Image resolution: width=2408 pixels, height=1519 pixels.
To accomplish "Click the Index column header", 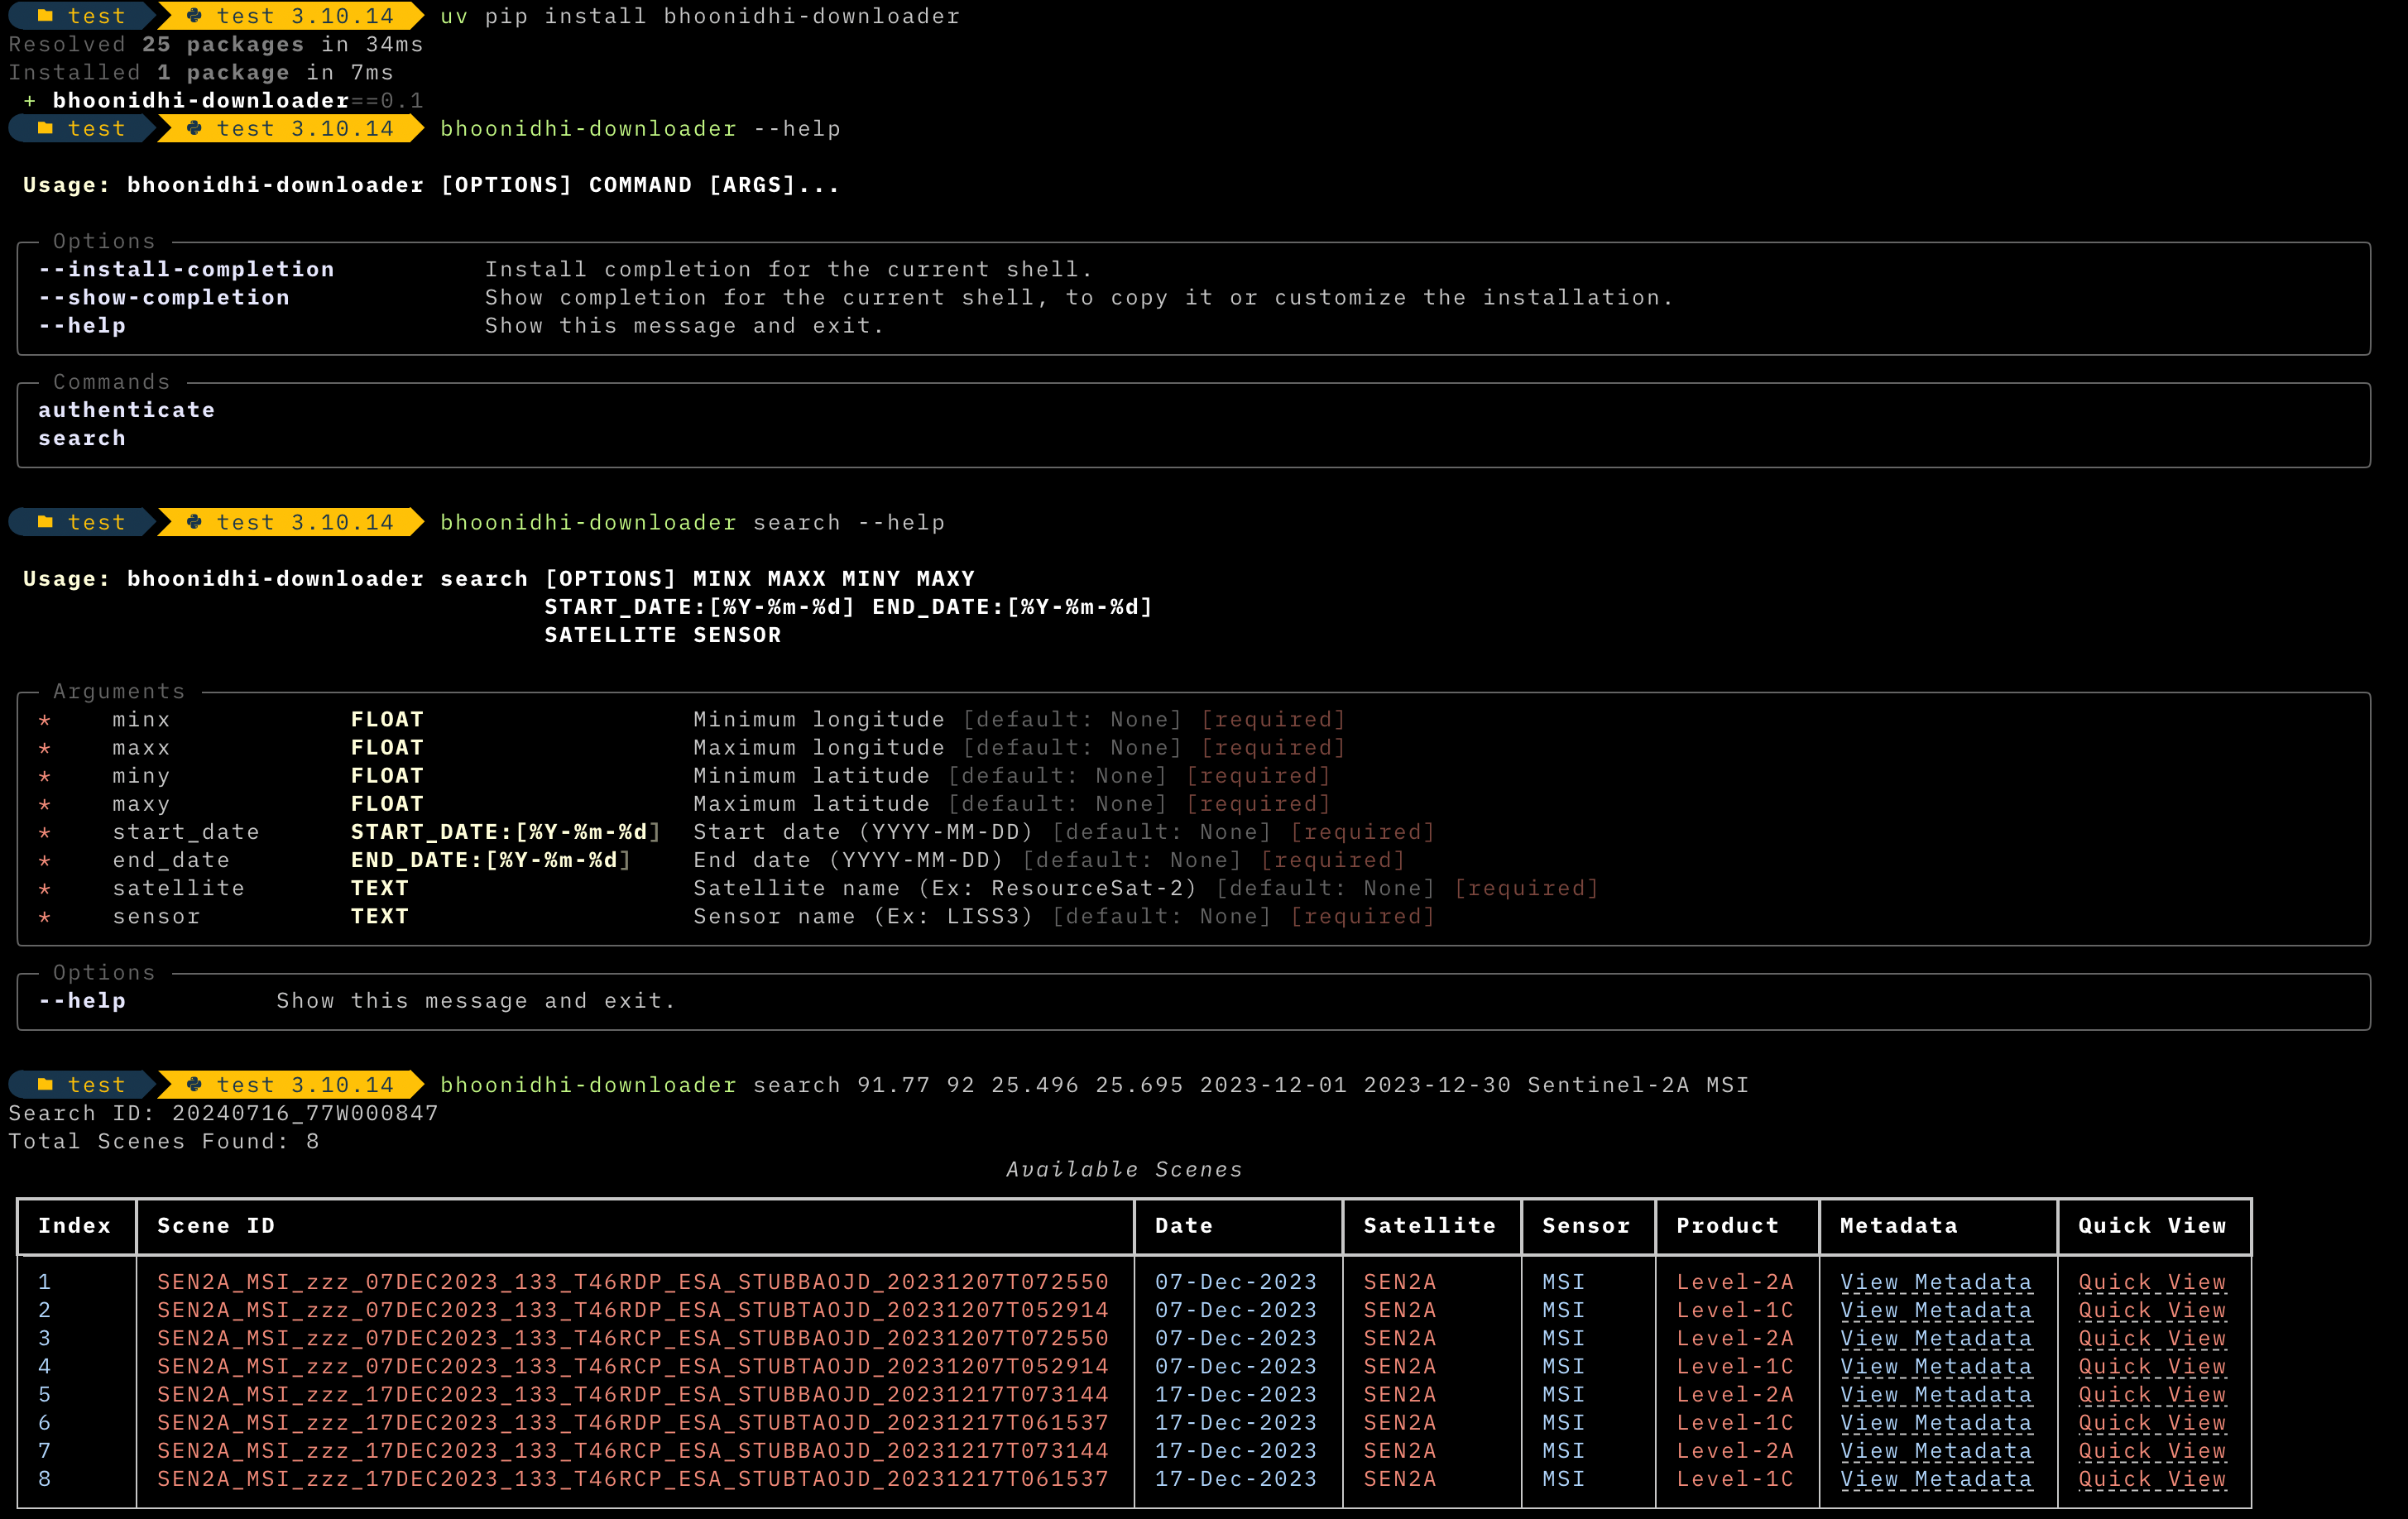I will coord(74,1226).
